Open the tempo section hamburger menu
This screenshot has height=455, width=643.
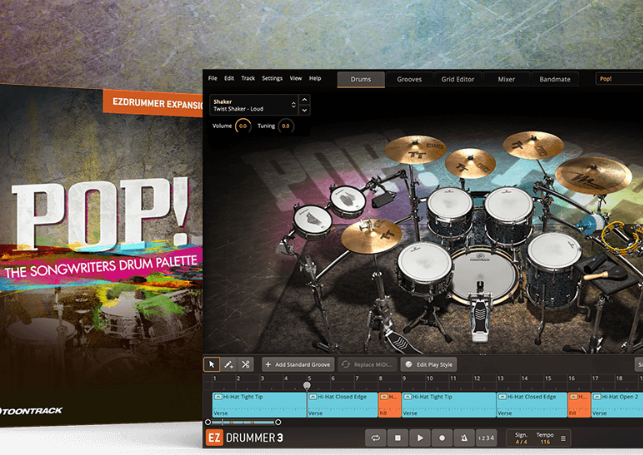563,438
